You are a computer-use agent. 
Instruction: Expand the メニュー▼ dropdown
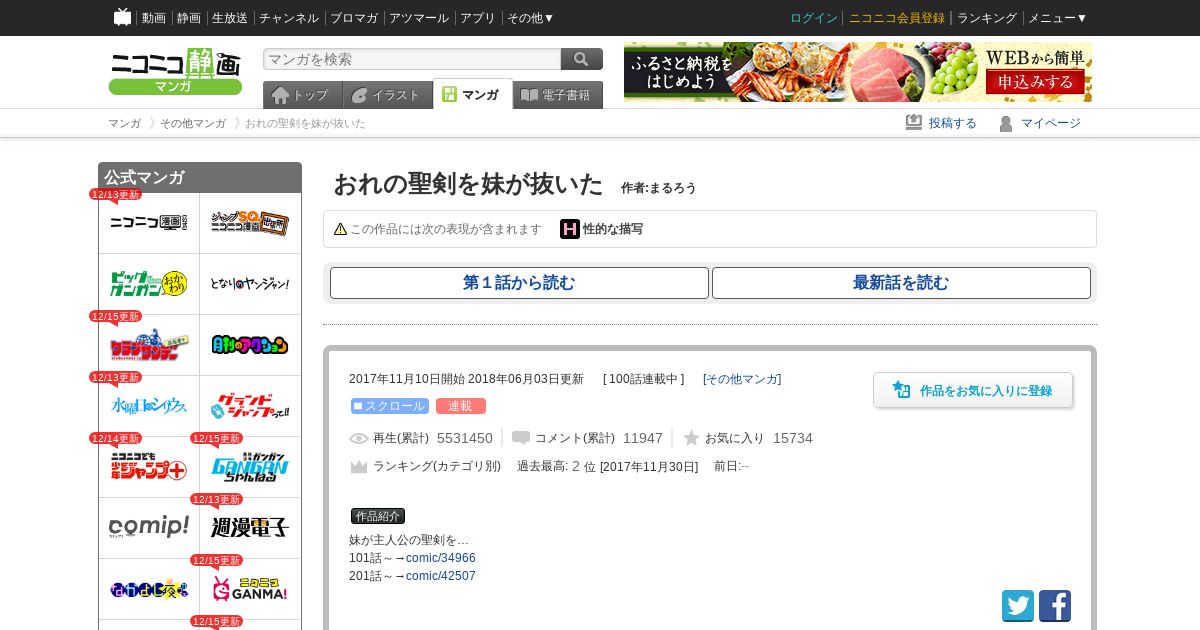[x=1058, y=18]
